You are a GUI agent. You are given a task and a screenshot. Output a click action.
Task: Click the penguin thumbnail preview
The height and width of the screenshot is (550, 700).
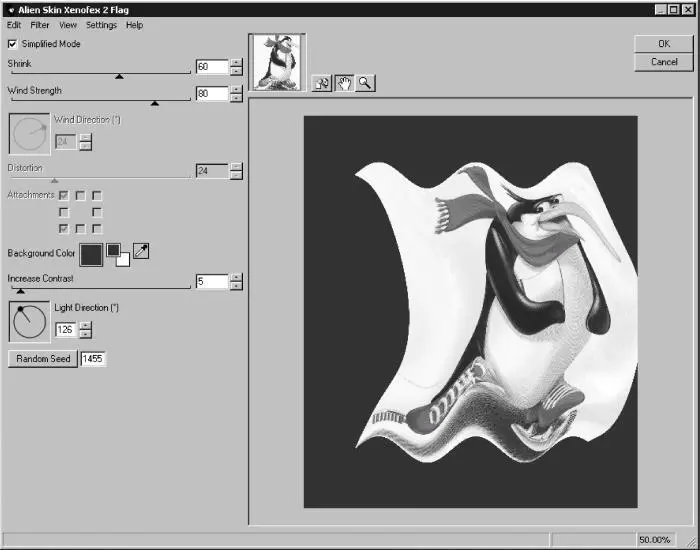[277, 62]
